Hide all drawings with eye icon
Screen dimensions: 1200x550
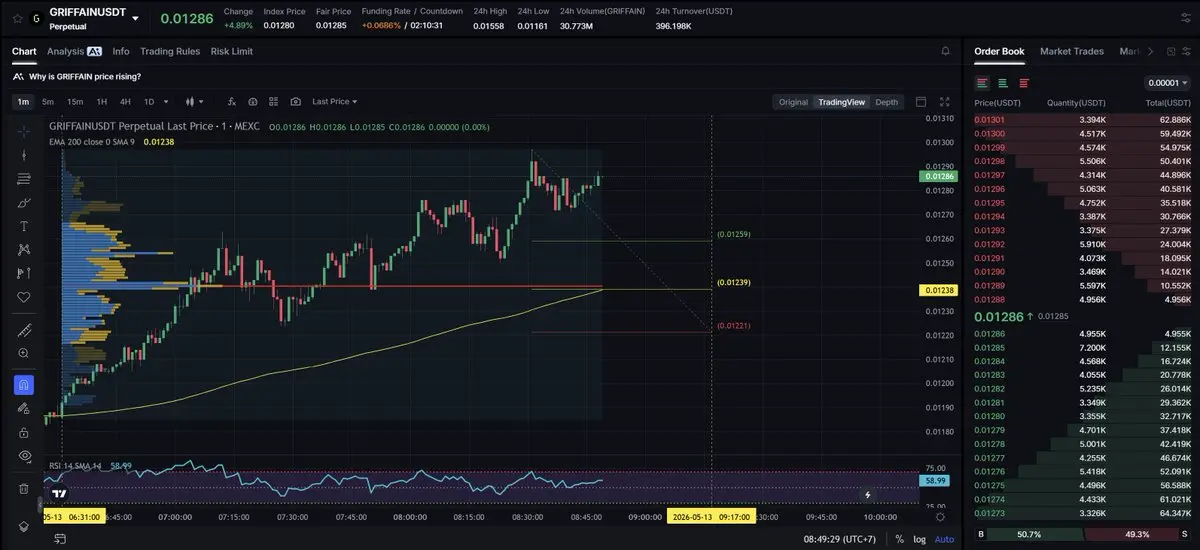pyautogui.click(x=24, y=456)
